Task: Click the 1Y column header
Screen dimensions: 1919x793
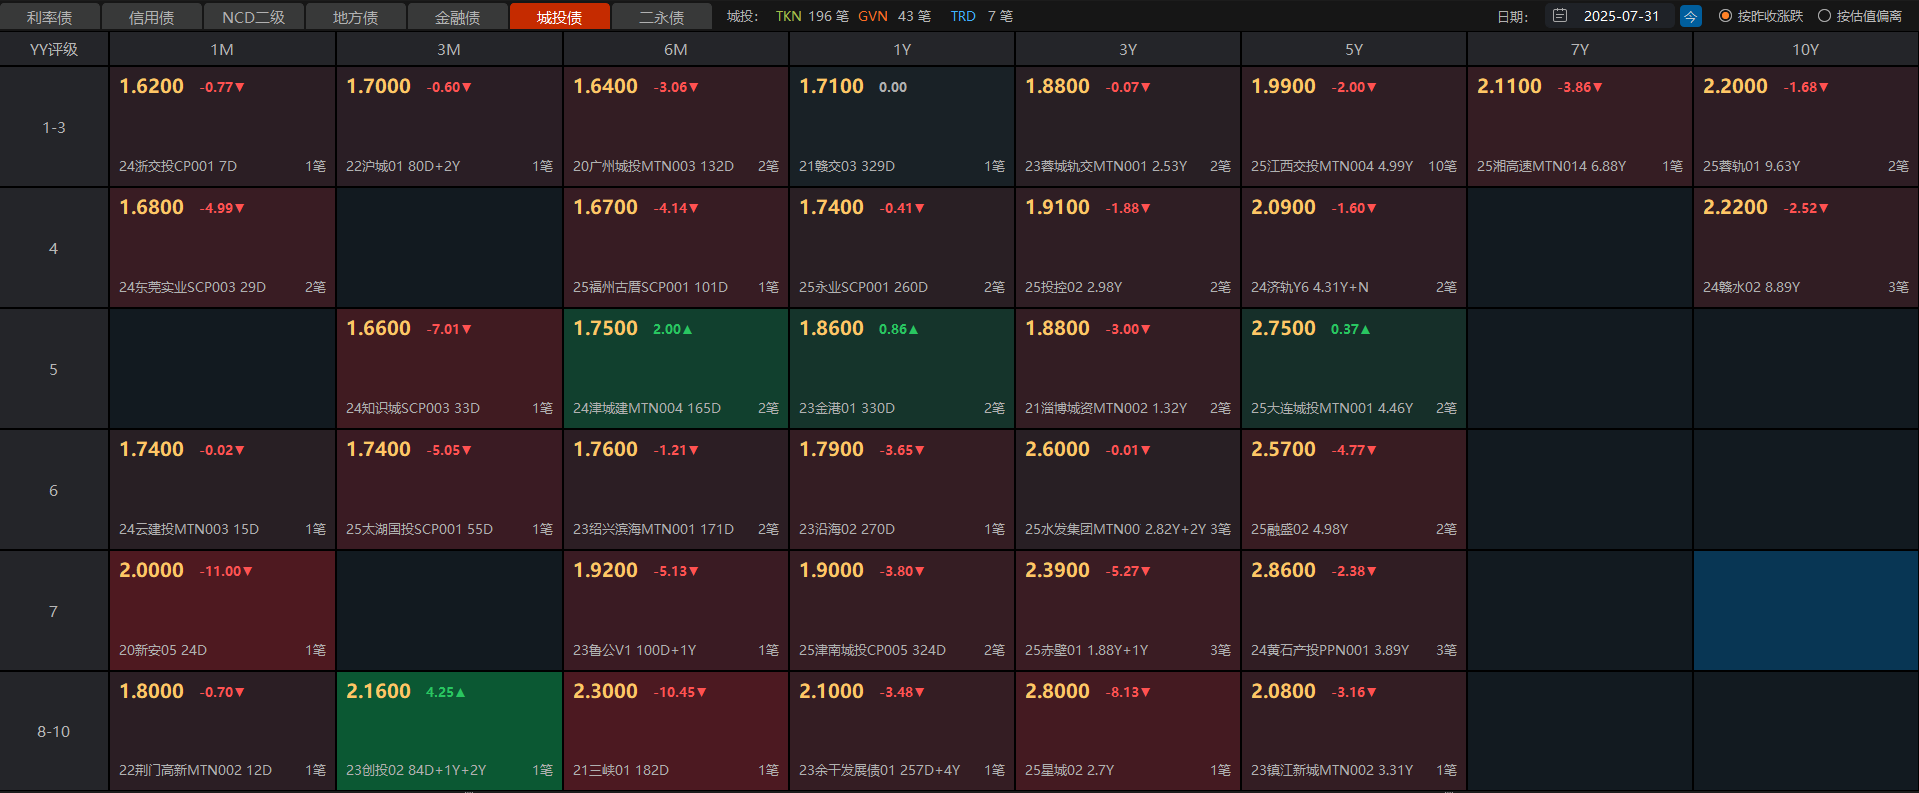Action: pos(902,49)
